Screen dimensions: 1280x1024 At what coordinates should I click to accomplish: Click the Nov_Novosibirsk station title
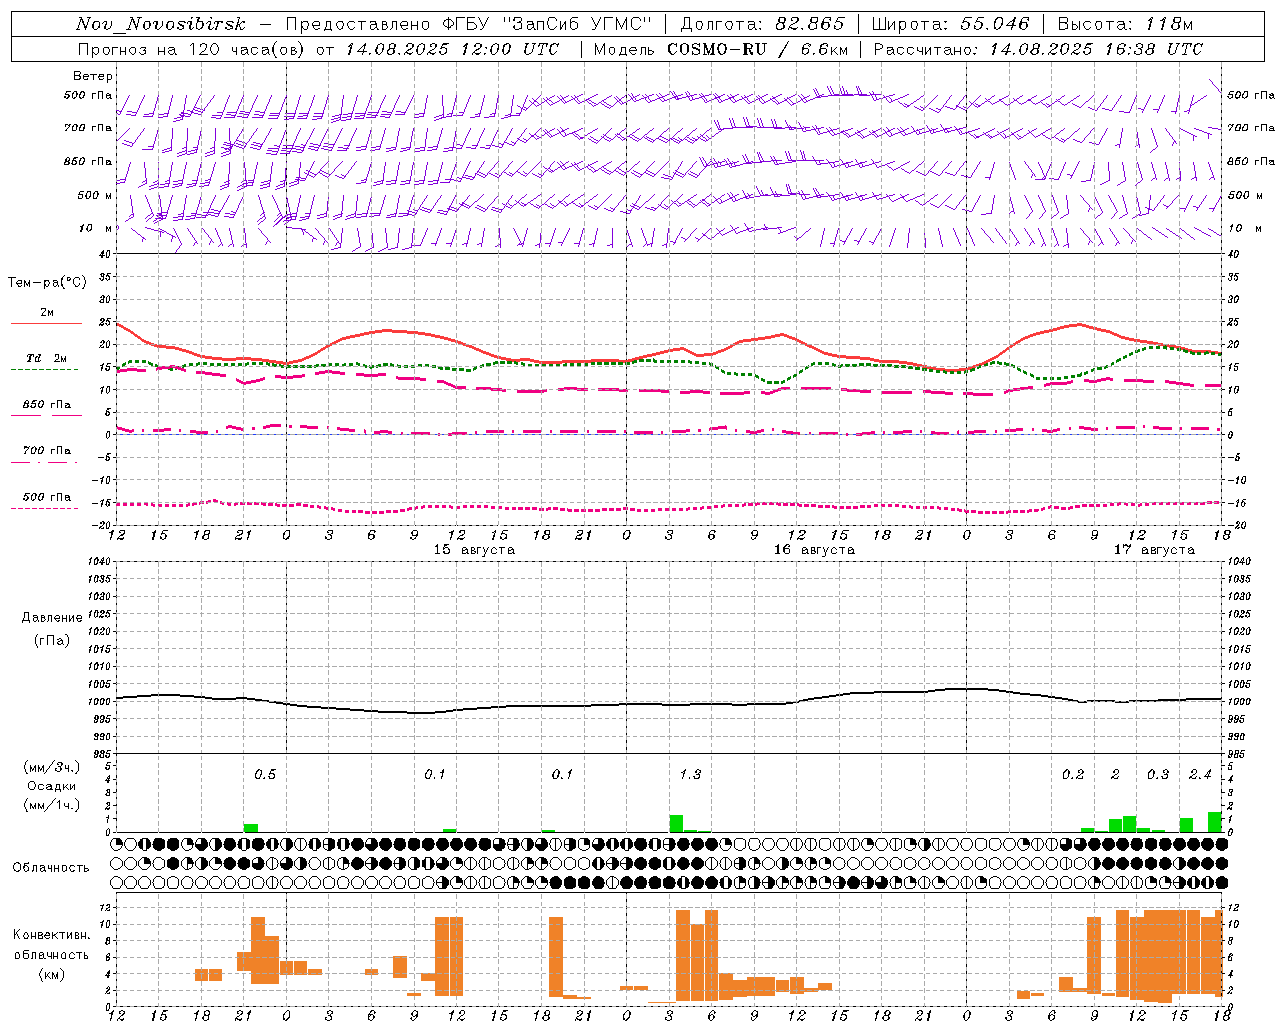tap(161, 24)
